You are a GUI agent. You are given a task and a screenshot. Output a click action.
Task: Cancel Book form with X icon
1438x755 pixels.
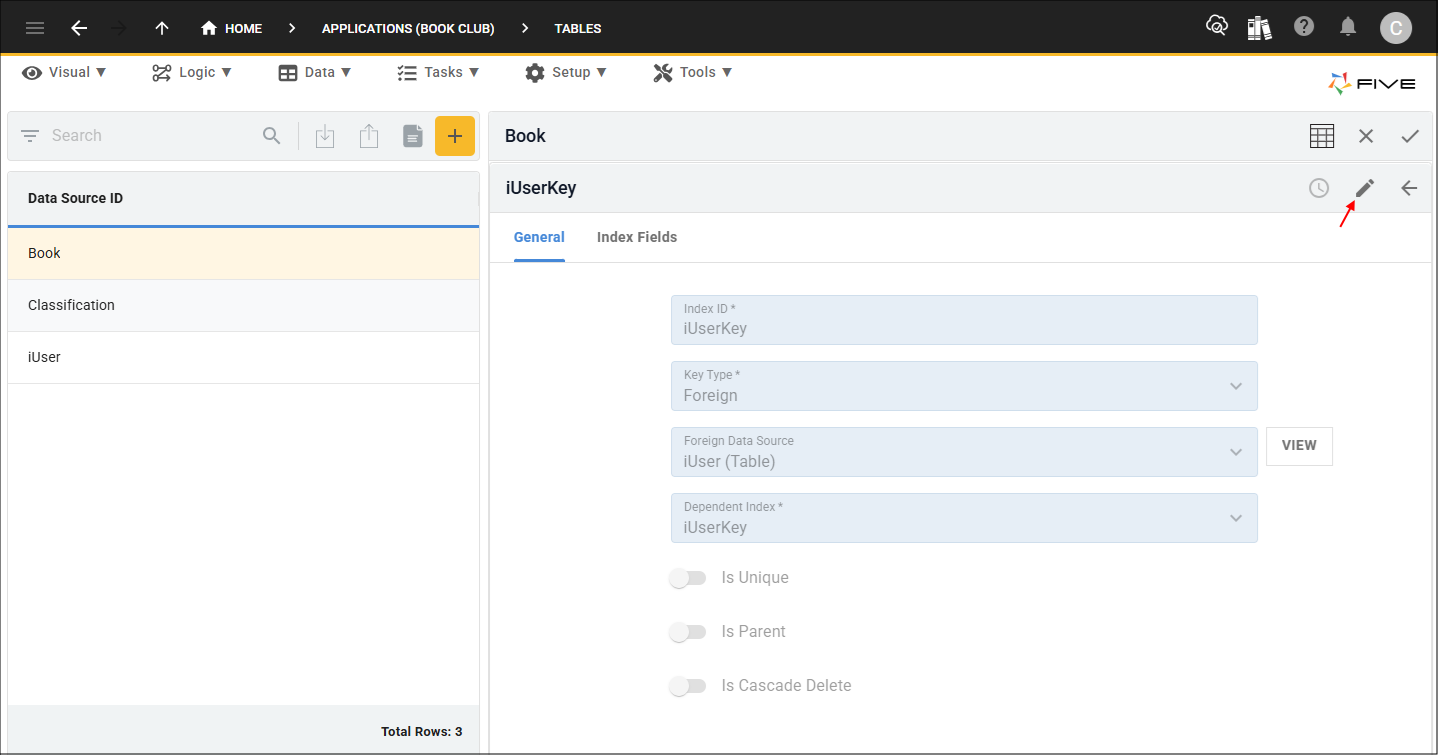1366,136
